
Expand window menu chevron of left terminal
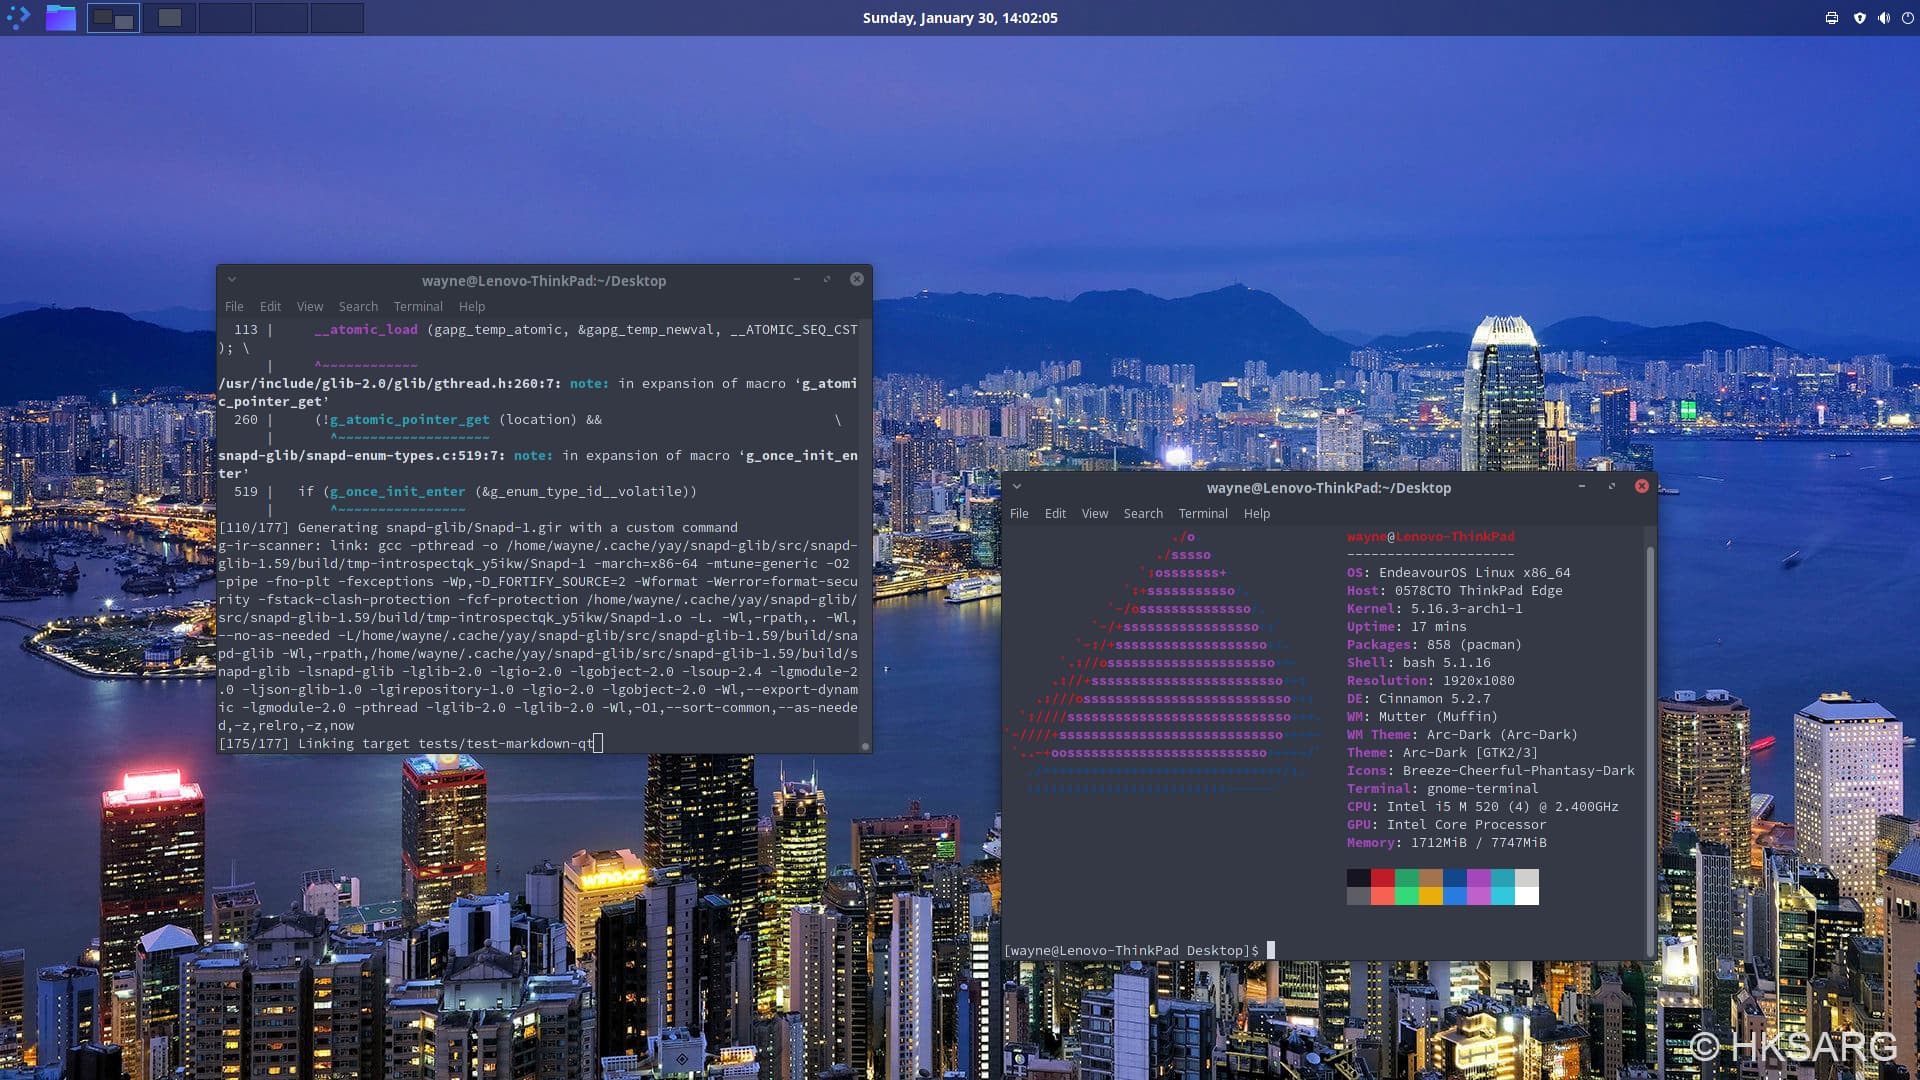click(232, 280)
